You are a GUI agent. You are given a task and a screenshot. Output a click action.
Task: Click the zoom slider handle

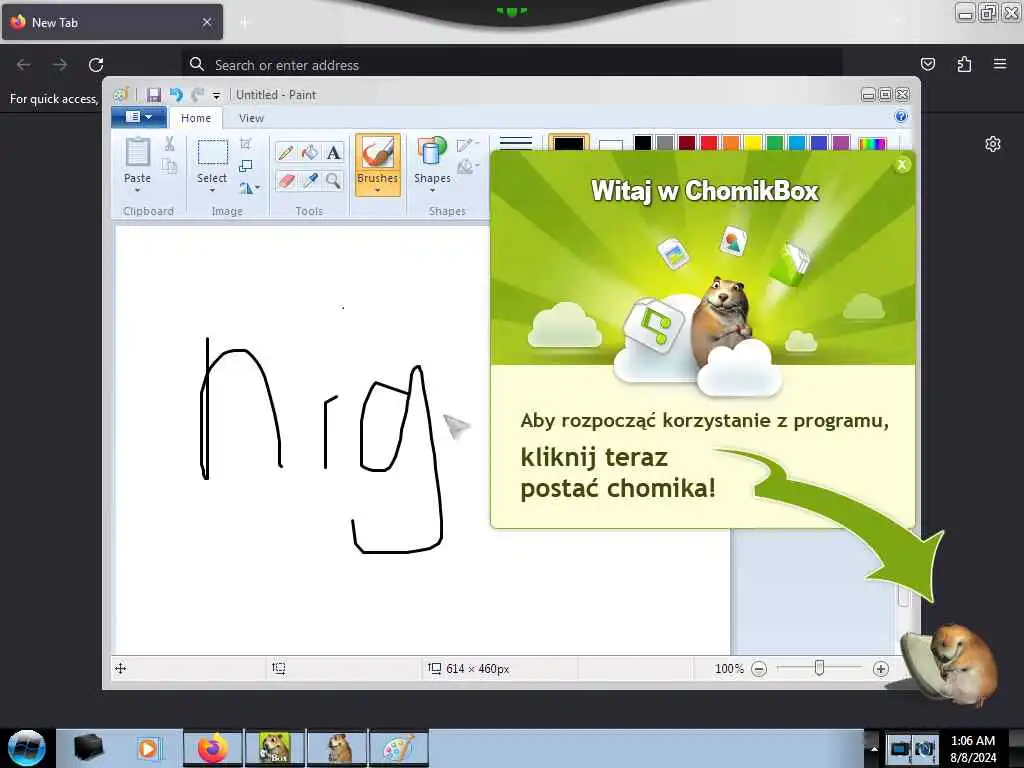point(819,667)
